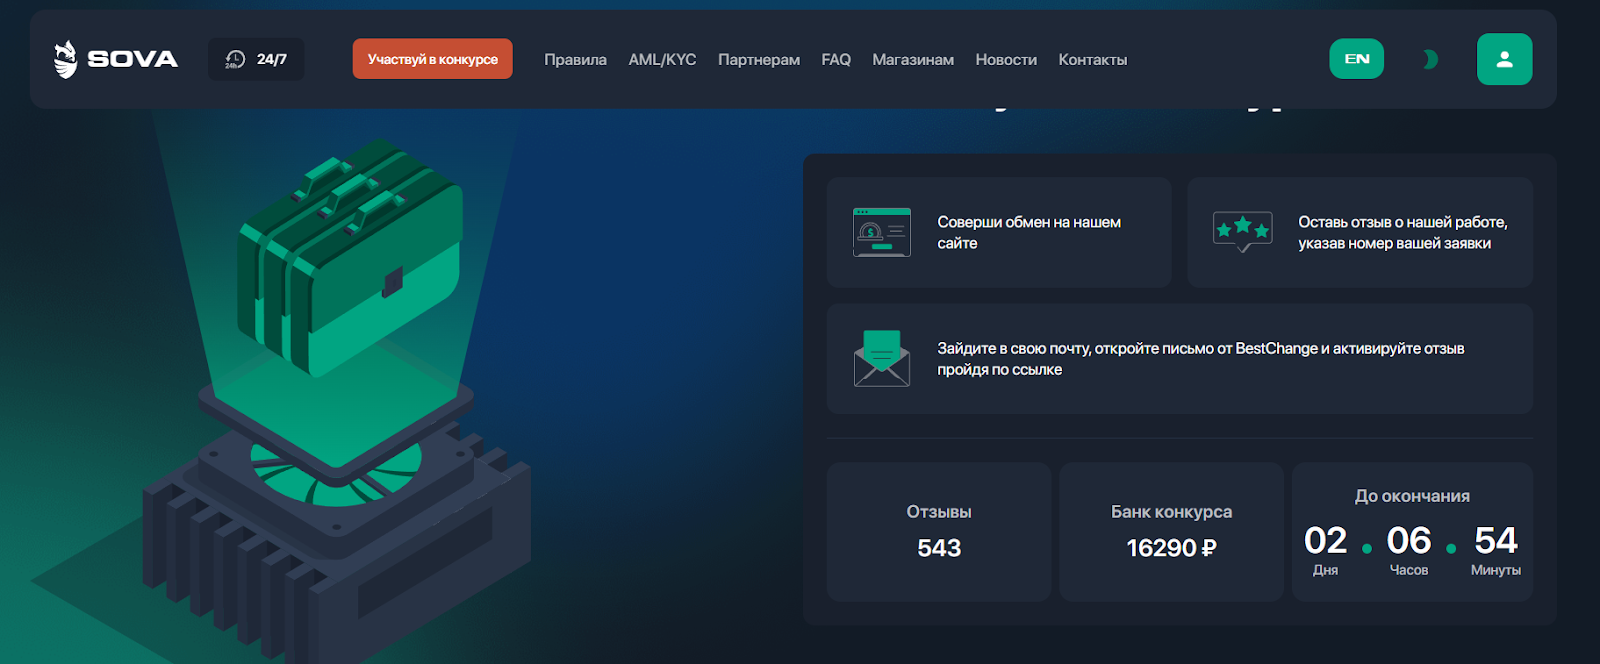
Task: Toggle dark mode with the moon icon
Action: coord(1430,60)
